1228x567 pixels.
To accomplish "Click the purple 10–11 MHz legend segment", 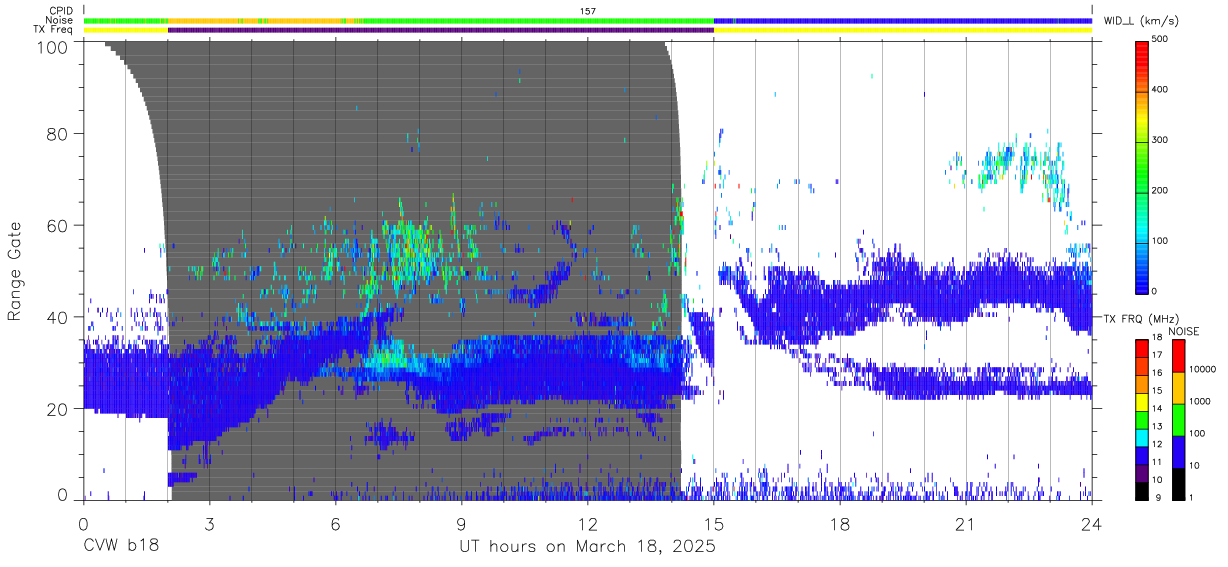I will [x=1142, y=471].
